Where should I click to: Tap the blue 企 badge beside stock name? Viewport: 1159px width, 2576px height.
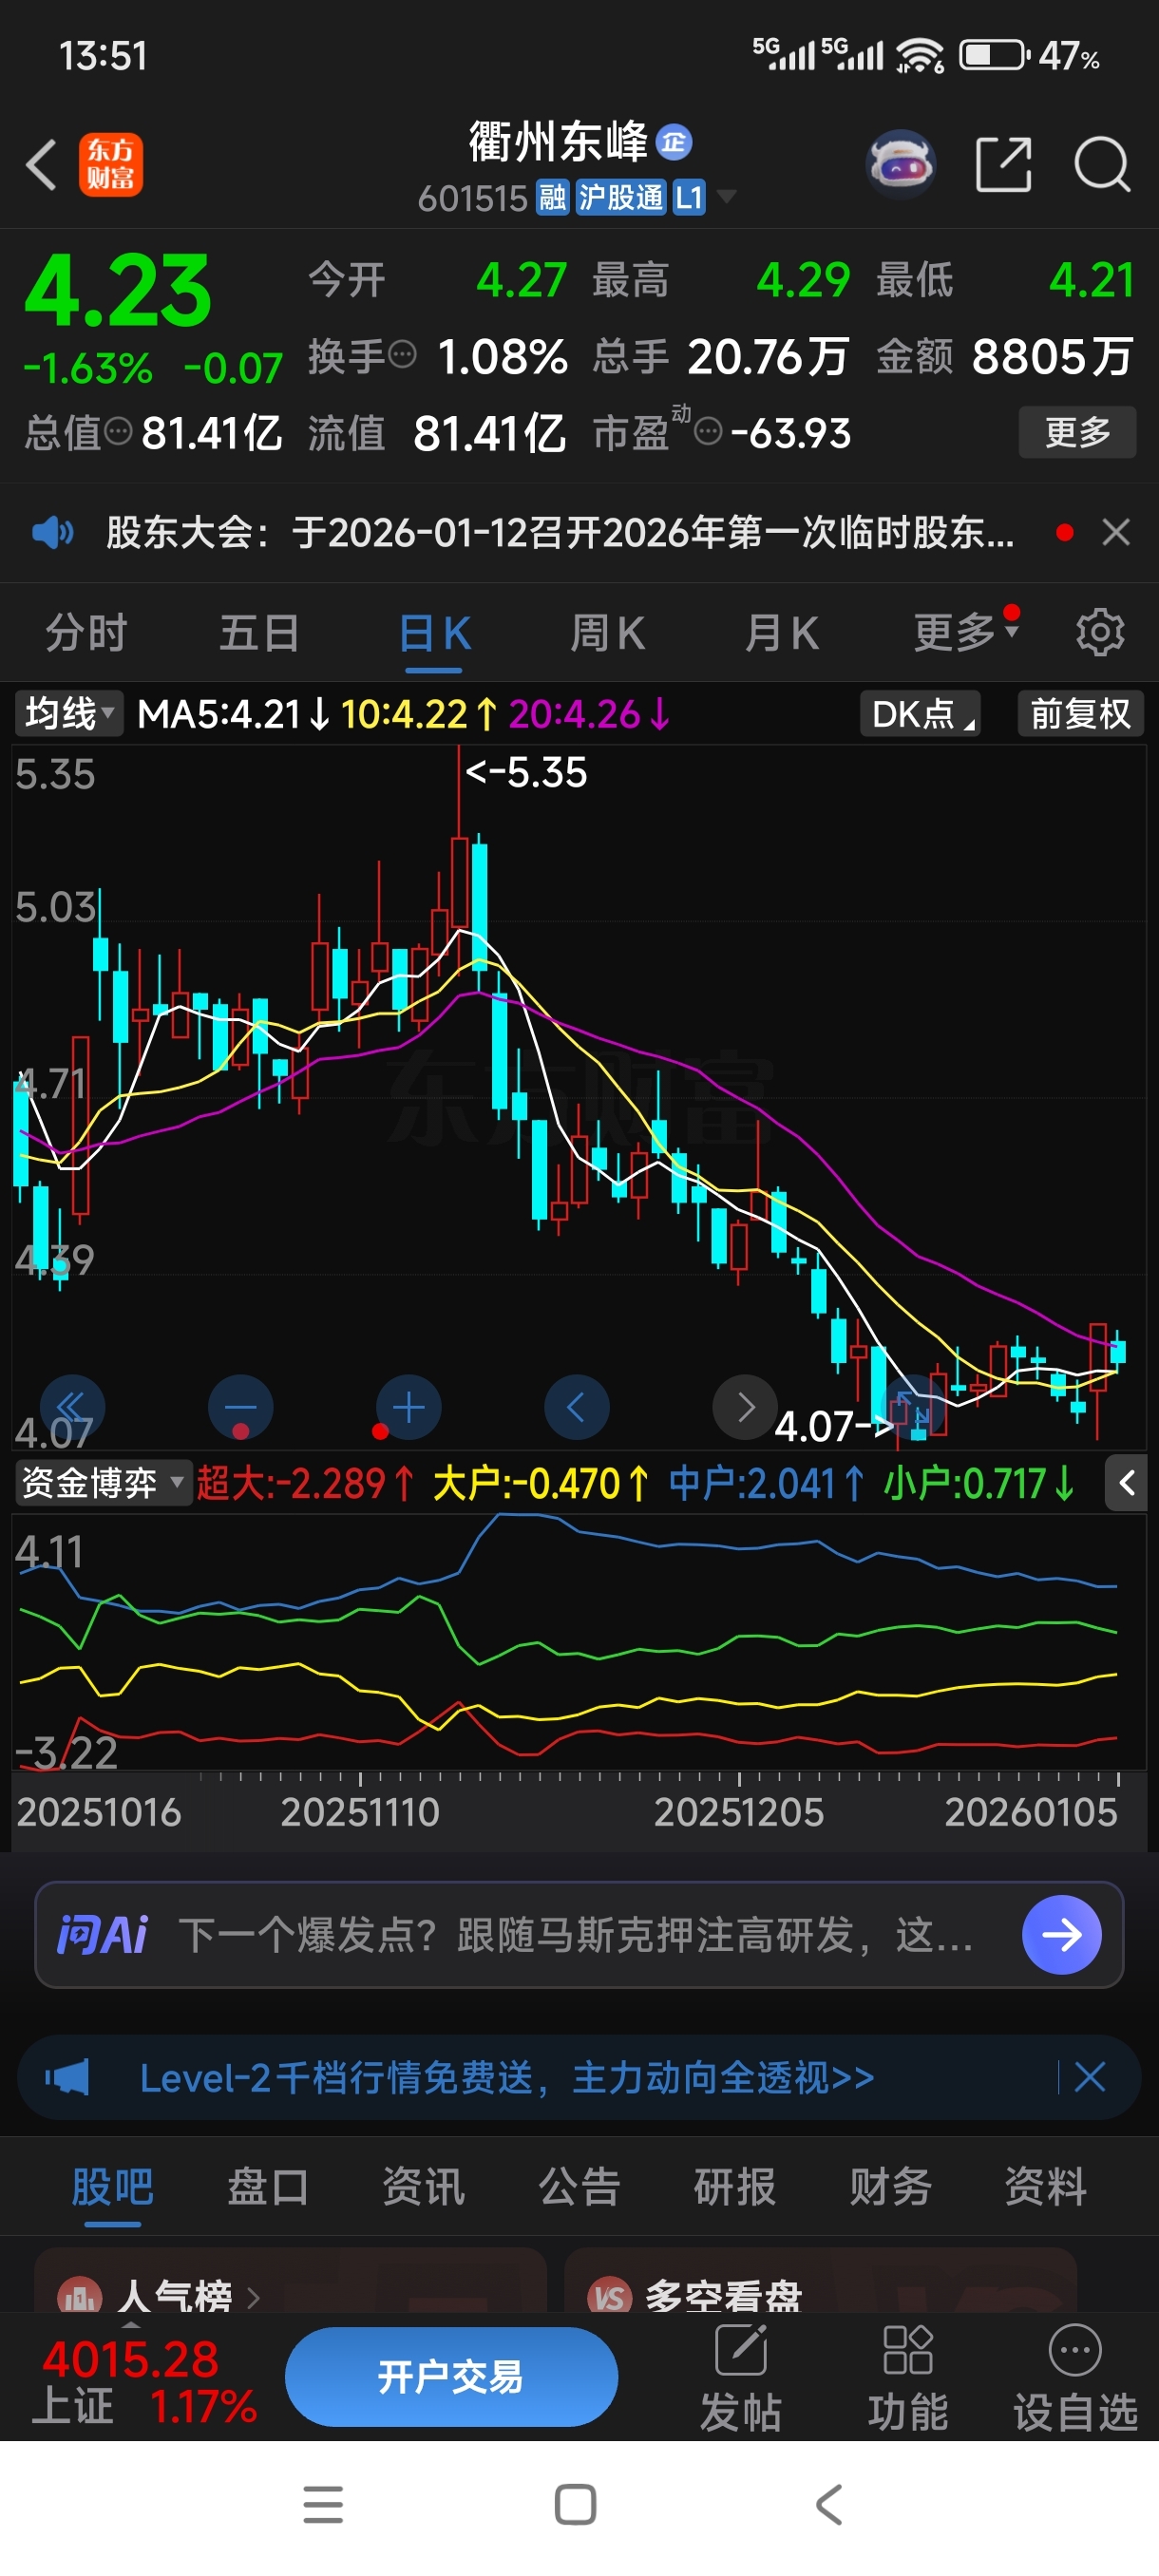tap(674, 142)
